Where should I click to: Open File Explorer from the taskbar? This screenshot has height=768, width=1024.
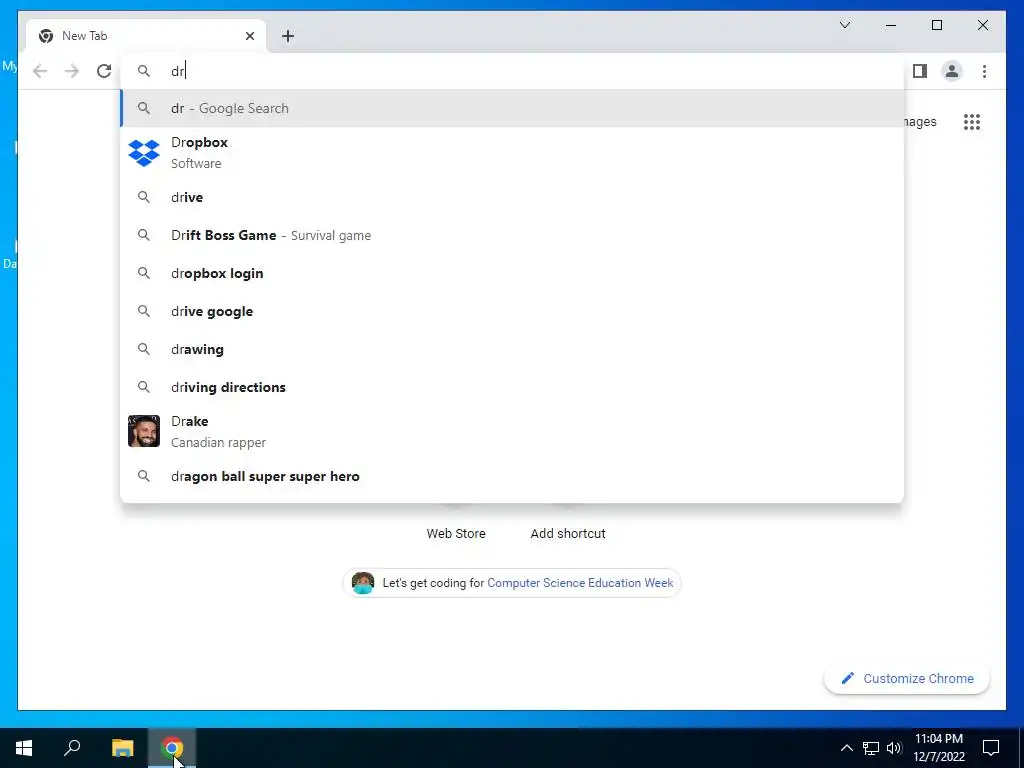coord(123,748)
